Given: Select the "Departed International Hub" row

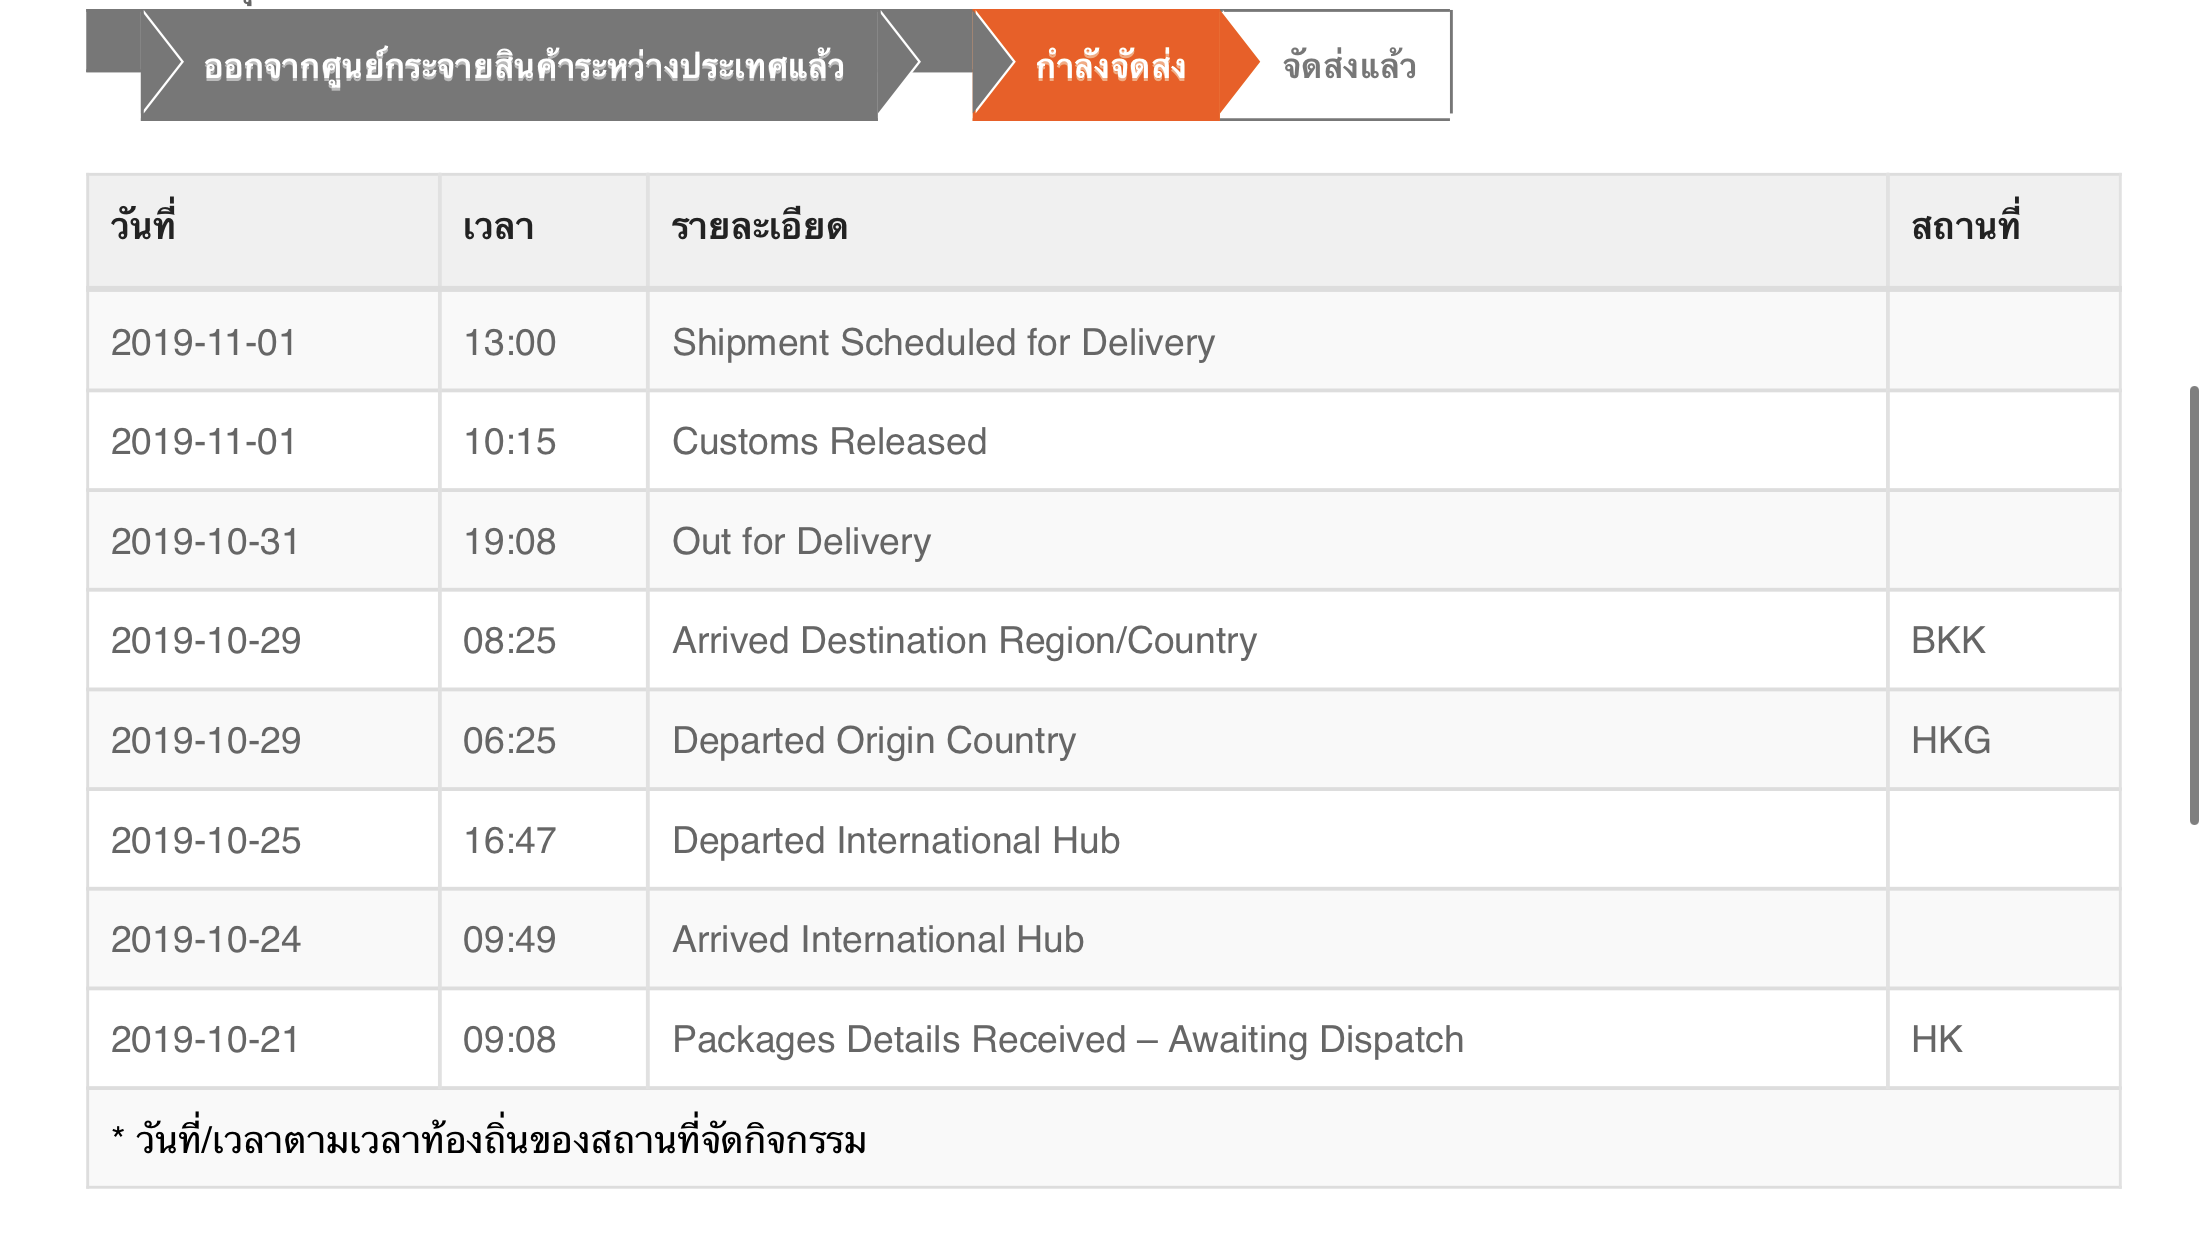Looking at the screenshot, I should coord(895,840).
